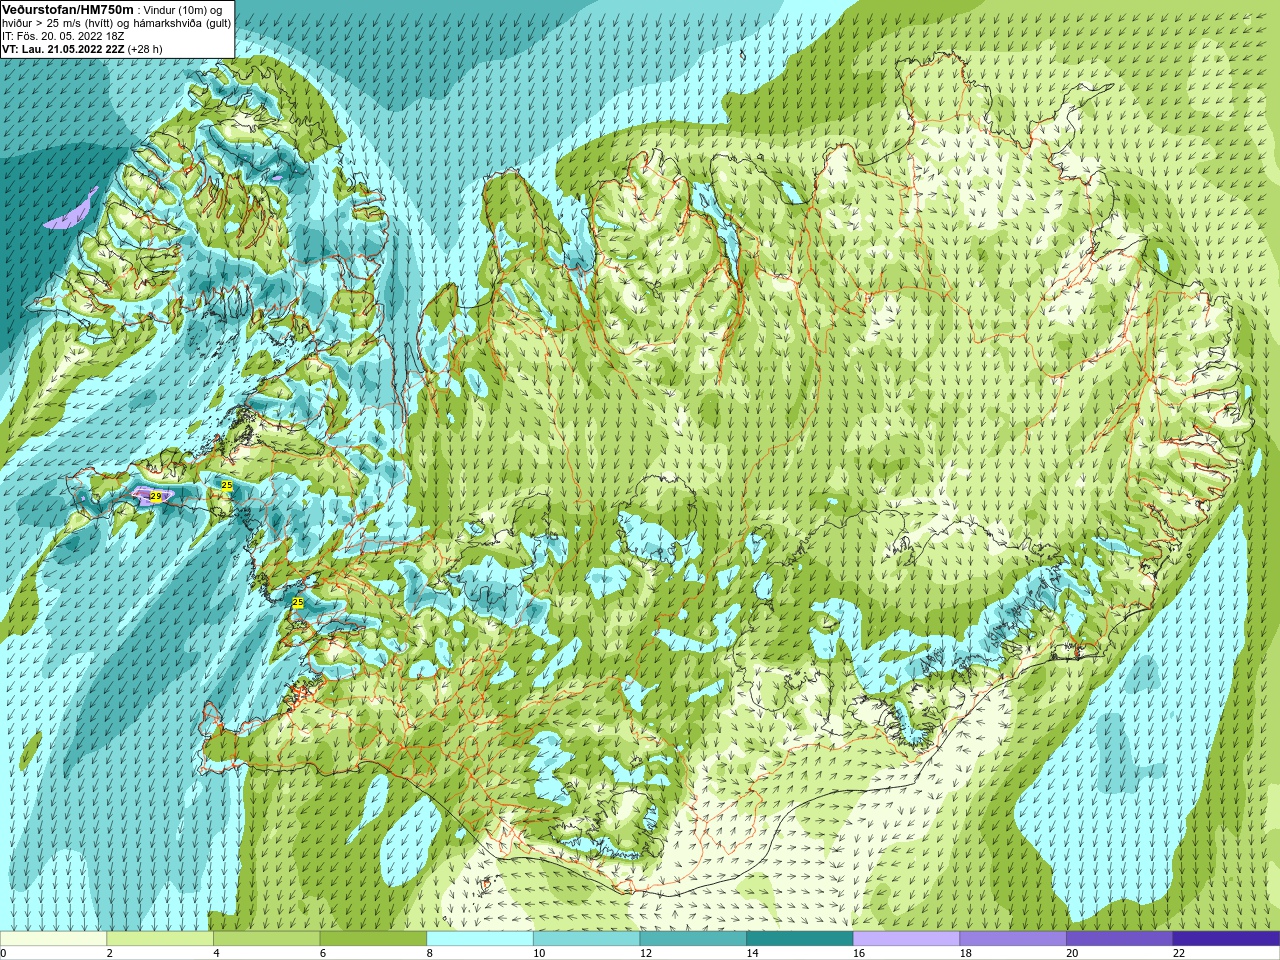Click the 'hviður > 25 m/s' description line

click(x=116, y=23)
